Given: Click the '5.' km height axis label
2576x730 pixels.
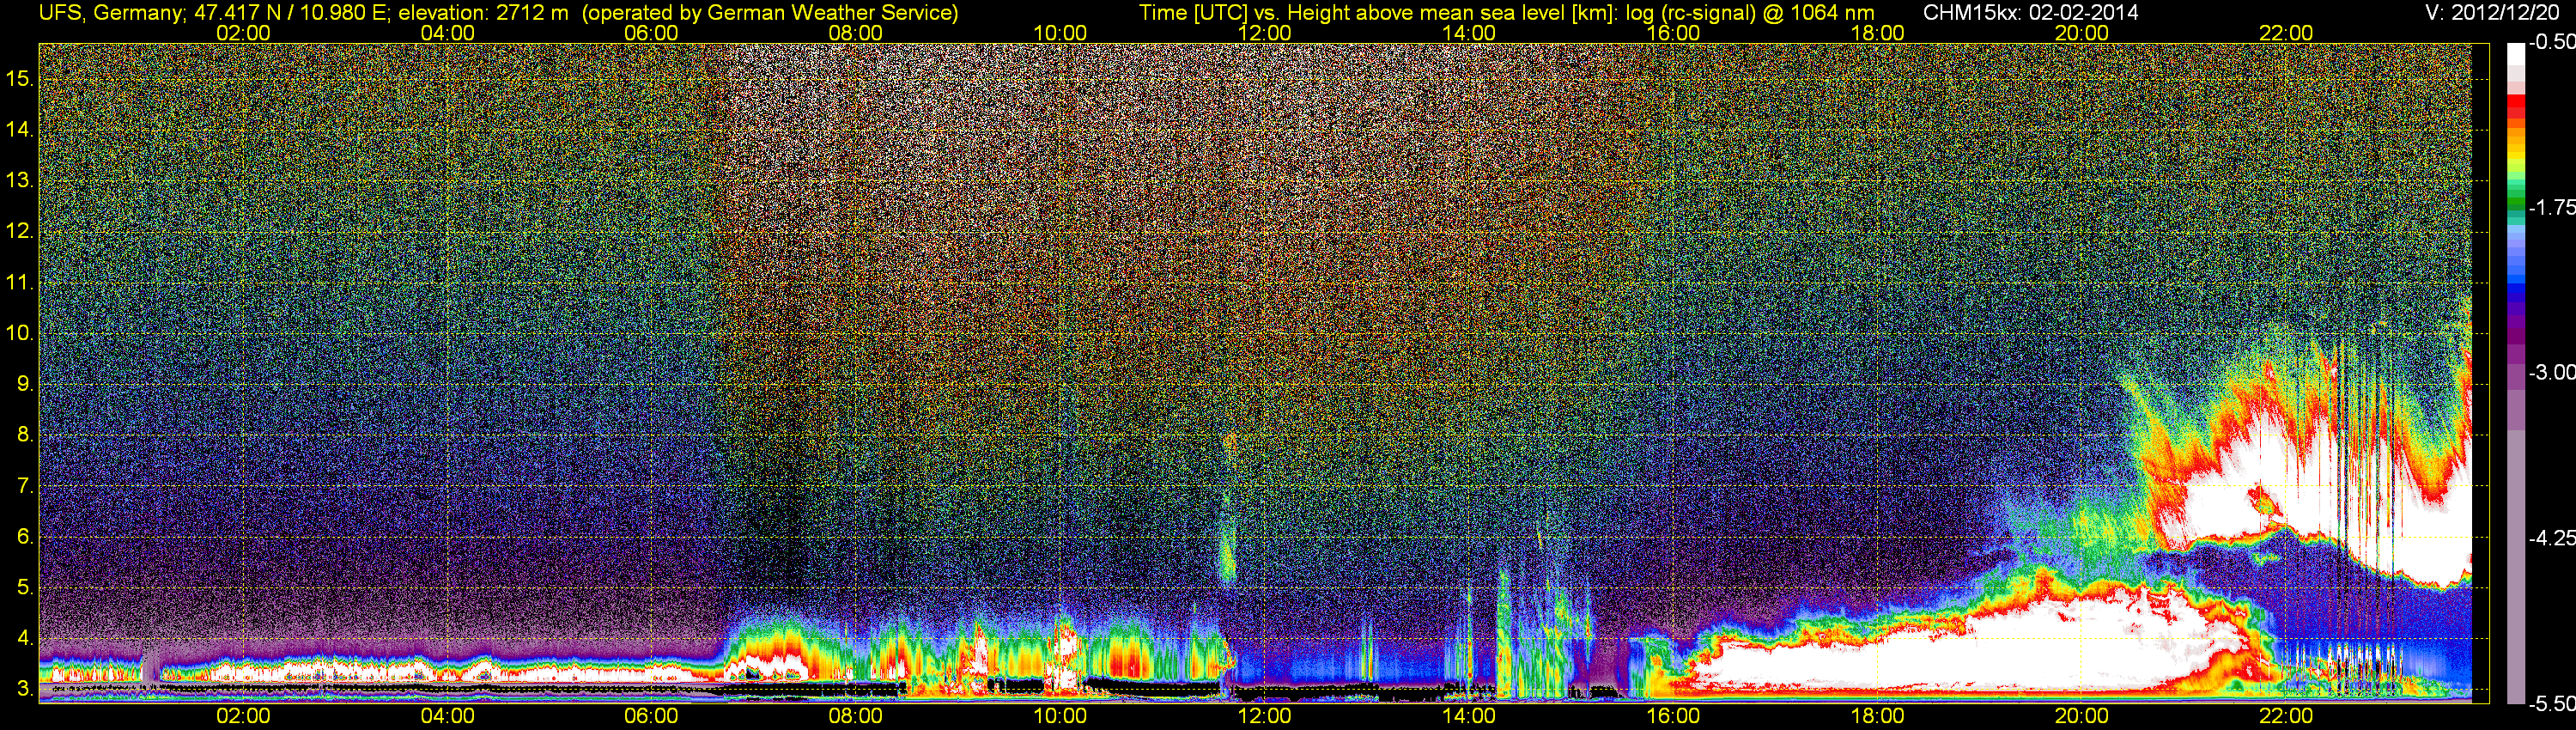Looking at the screenshot, I should 26,588.
